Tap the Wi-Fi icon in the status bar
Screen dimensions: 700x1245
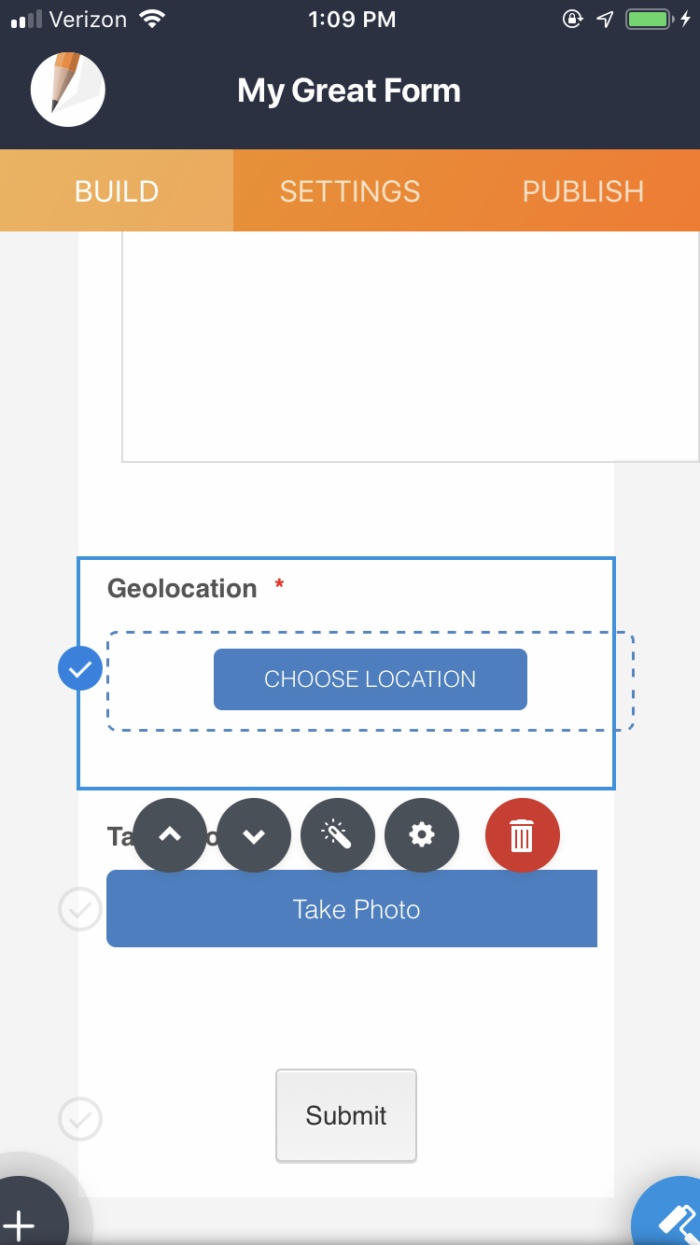click(150, 17)
